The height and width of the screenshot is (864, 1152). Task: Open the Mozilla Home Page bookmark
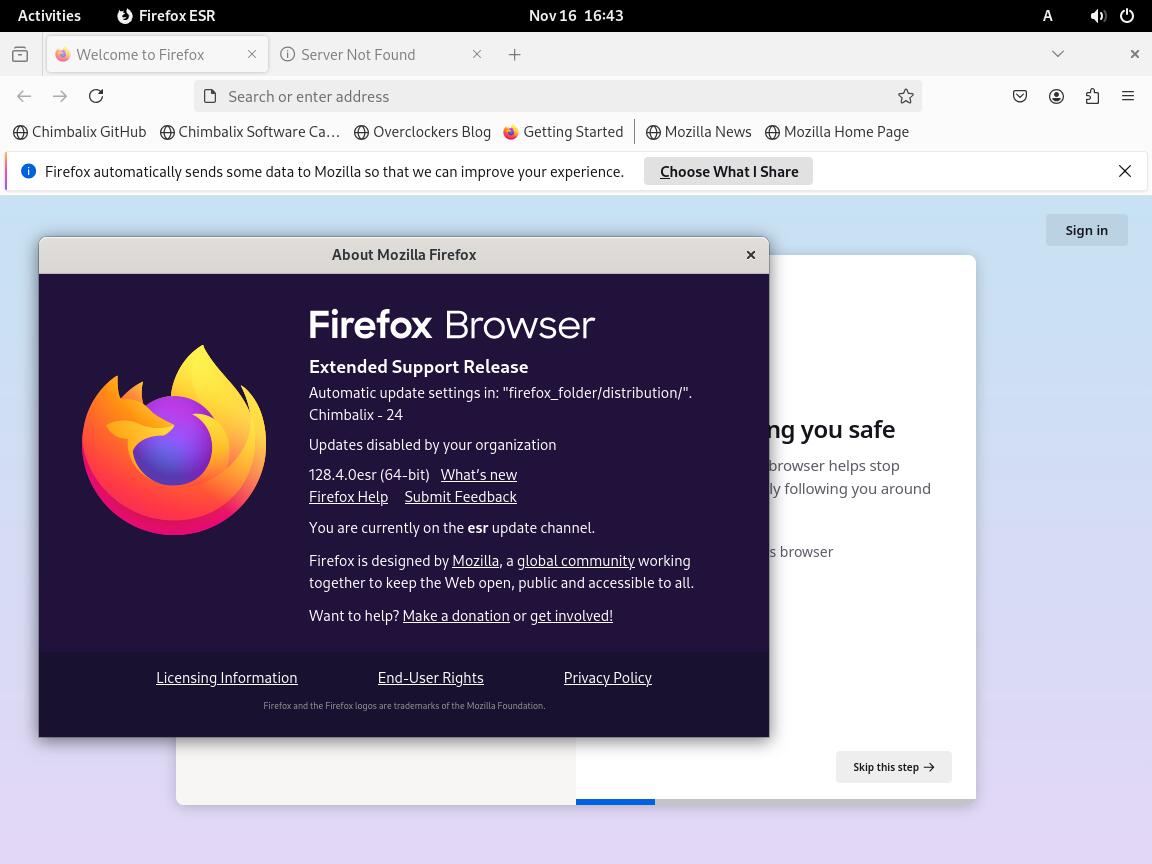coord(837,132)
